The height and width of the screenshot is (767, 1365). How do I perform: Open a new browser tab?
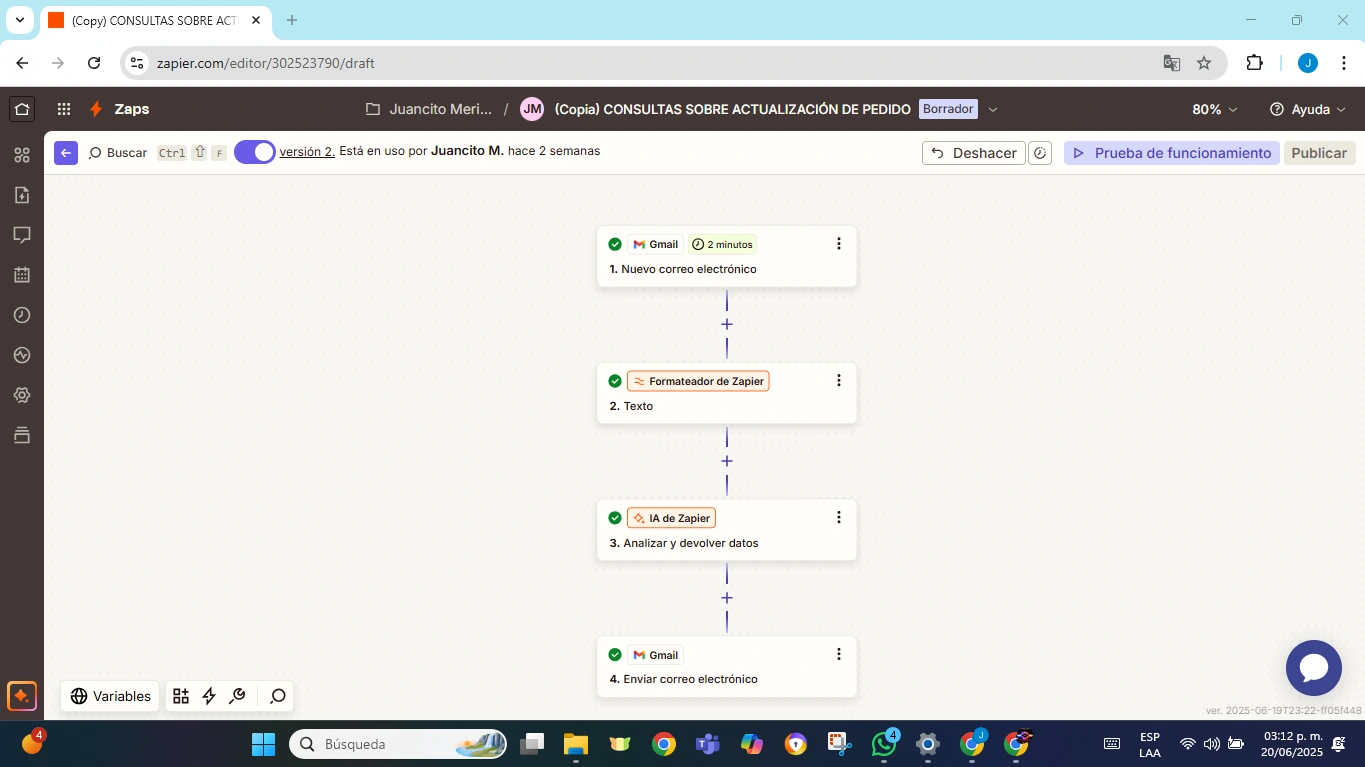tap(292, 20)
